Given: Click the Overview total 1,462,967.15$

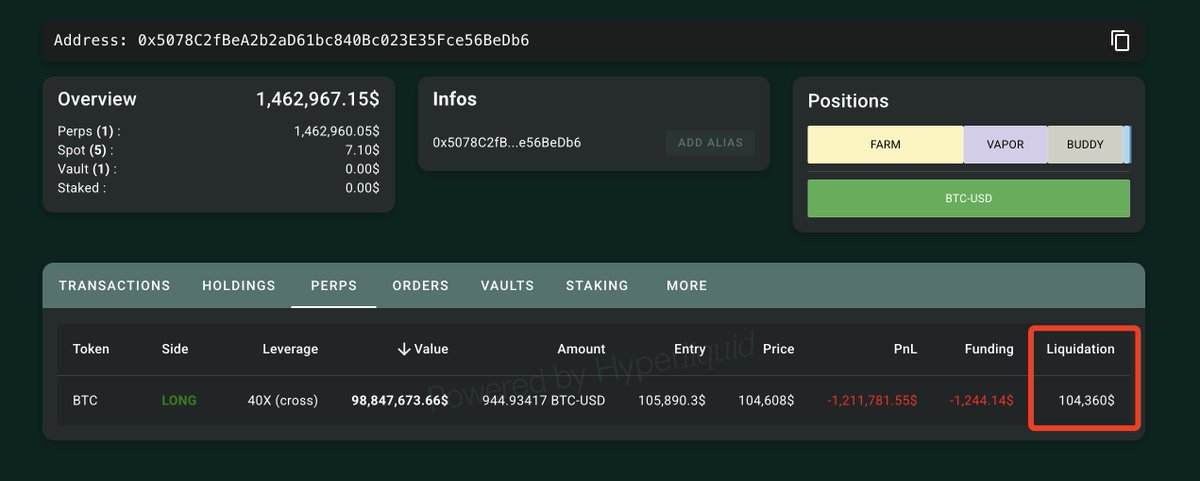Looking at the screenshot, I should (318, 99).
